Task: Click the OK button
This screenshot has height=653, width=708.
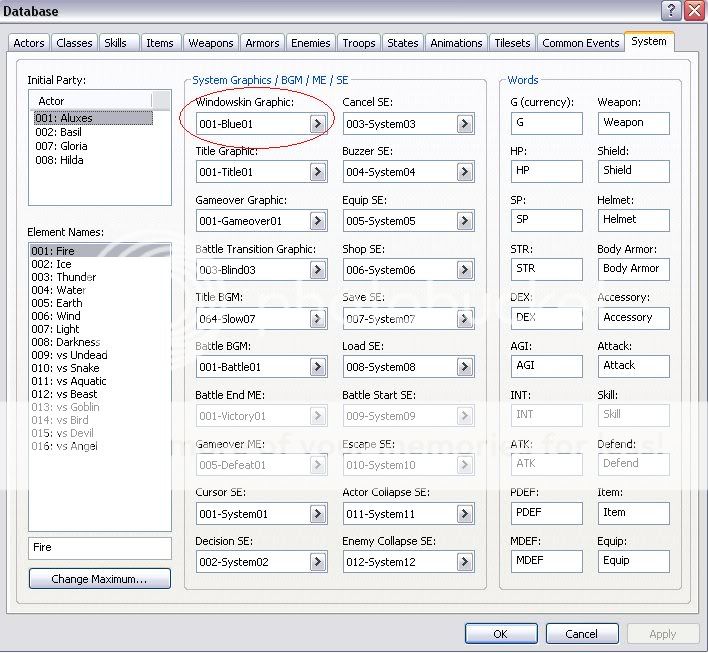Action: coord(500,634)
